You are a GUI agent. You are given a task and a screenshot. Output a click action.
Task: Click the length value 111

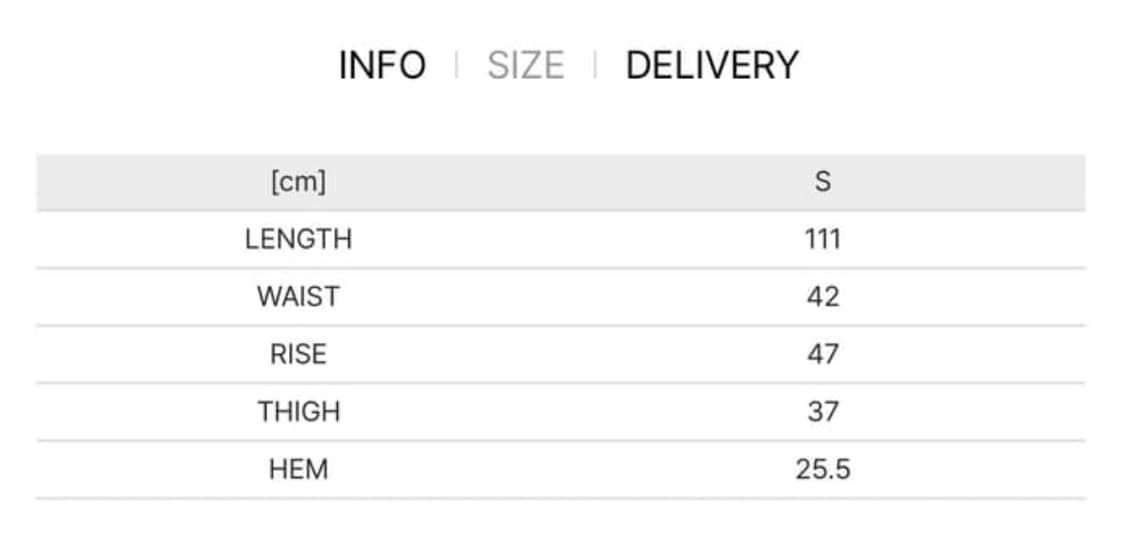point(822,240)
